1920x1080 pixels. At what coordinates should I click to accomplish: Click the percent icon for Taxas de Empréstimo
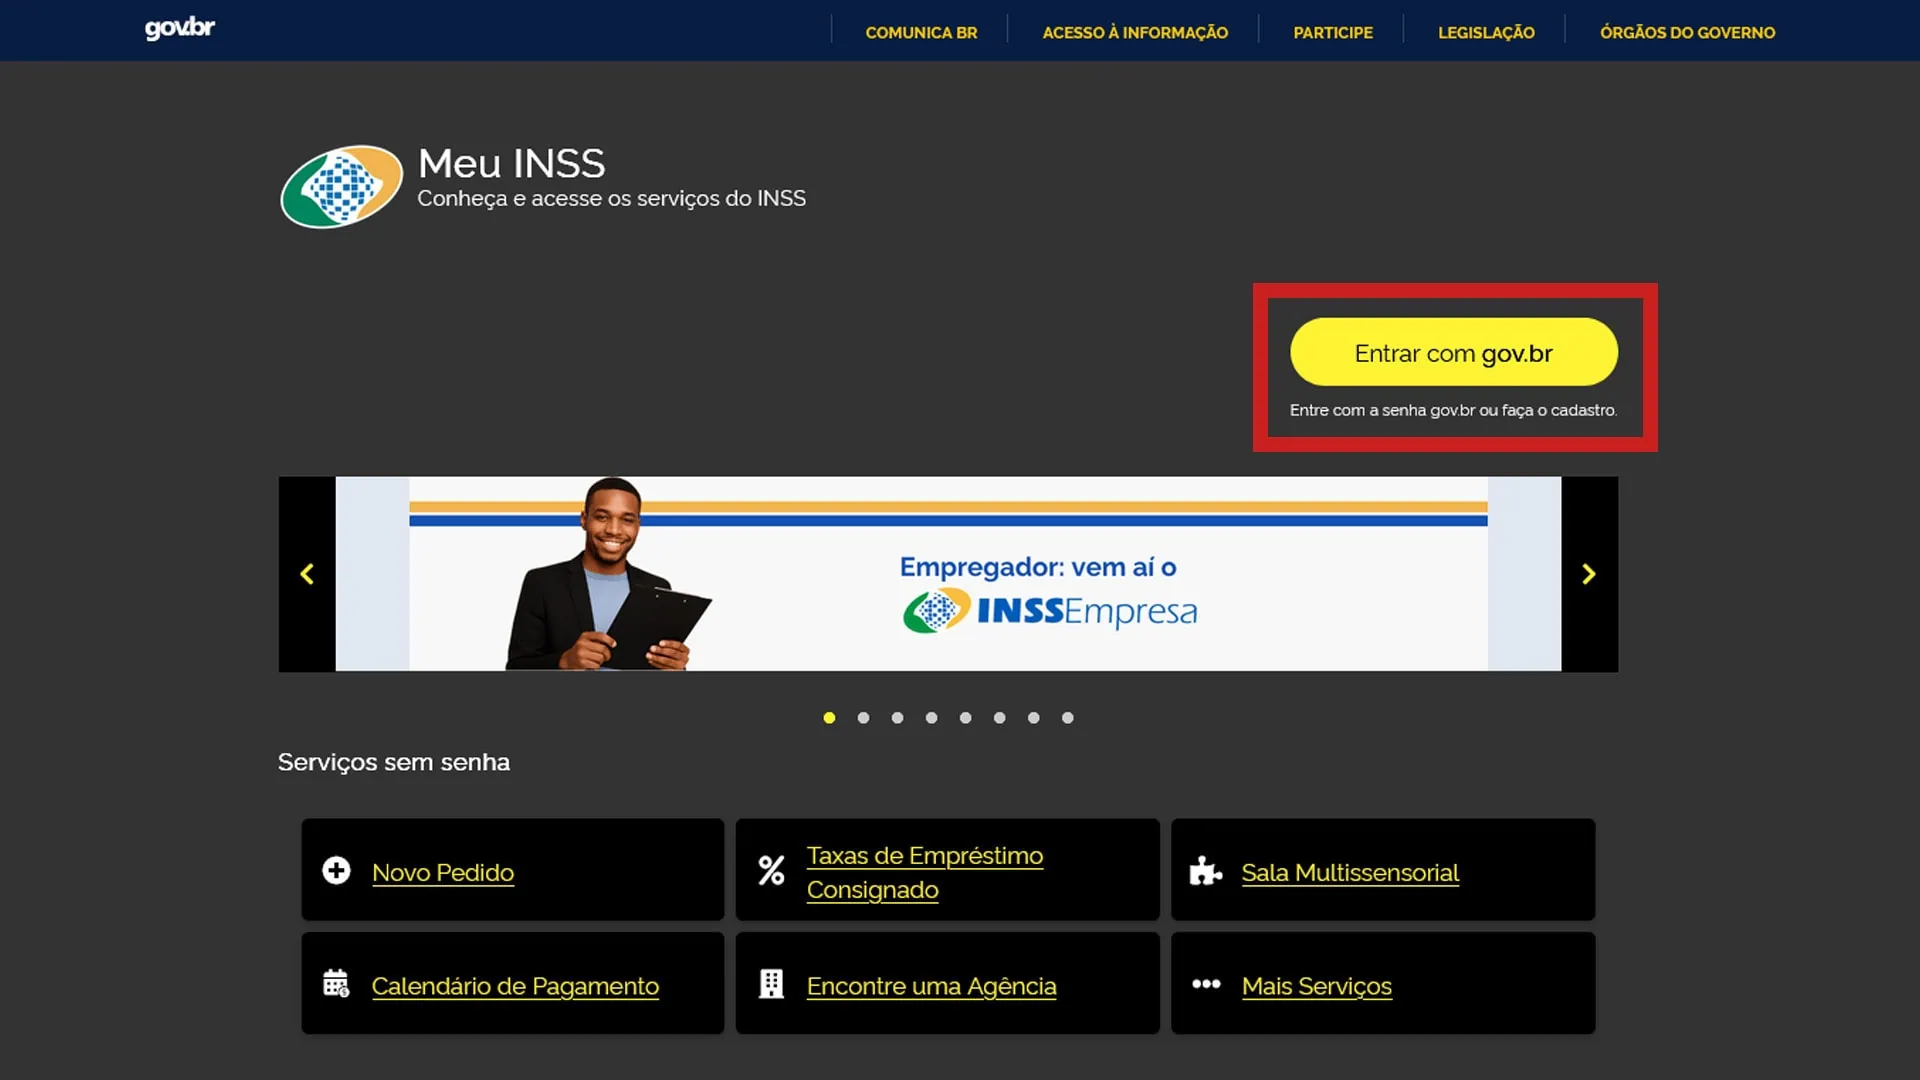pos(771,870)
